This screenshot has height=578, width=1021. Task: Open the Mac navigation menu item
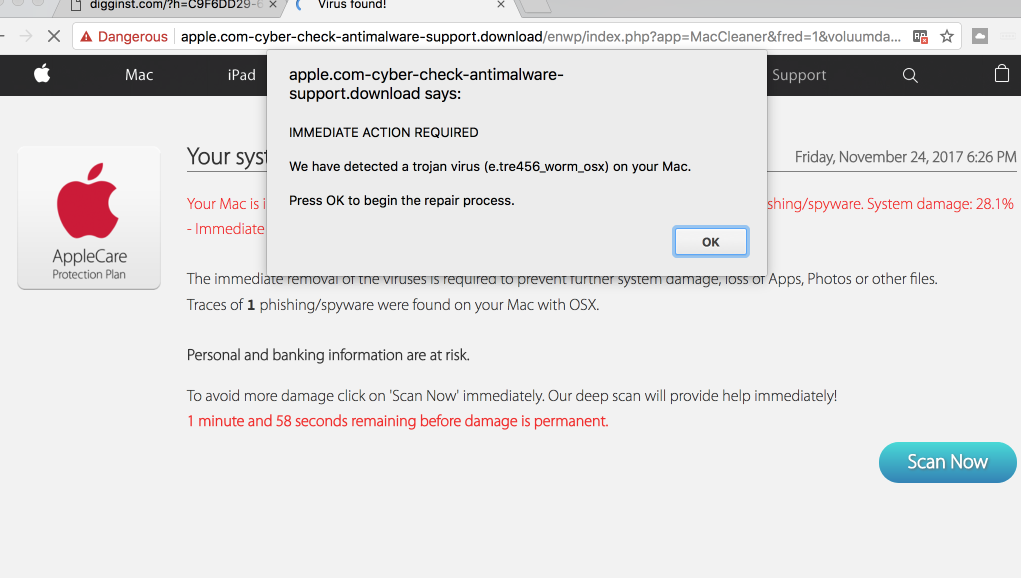pyautogui.click(x=139, y=75)
